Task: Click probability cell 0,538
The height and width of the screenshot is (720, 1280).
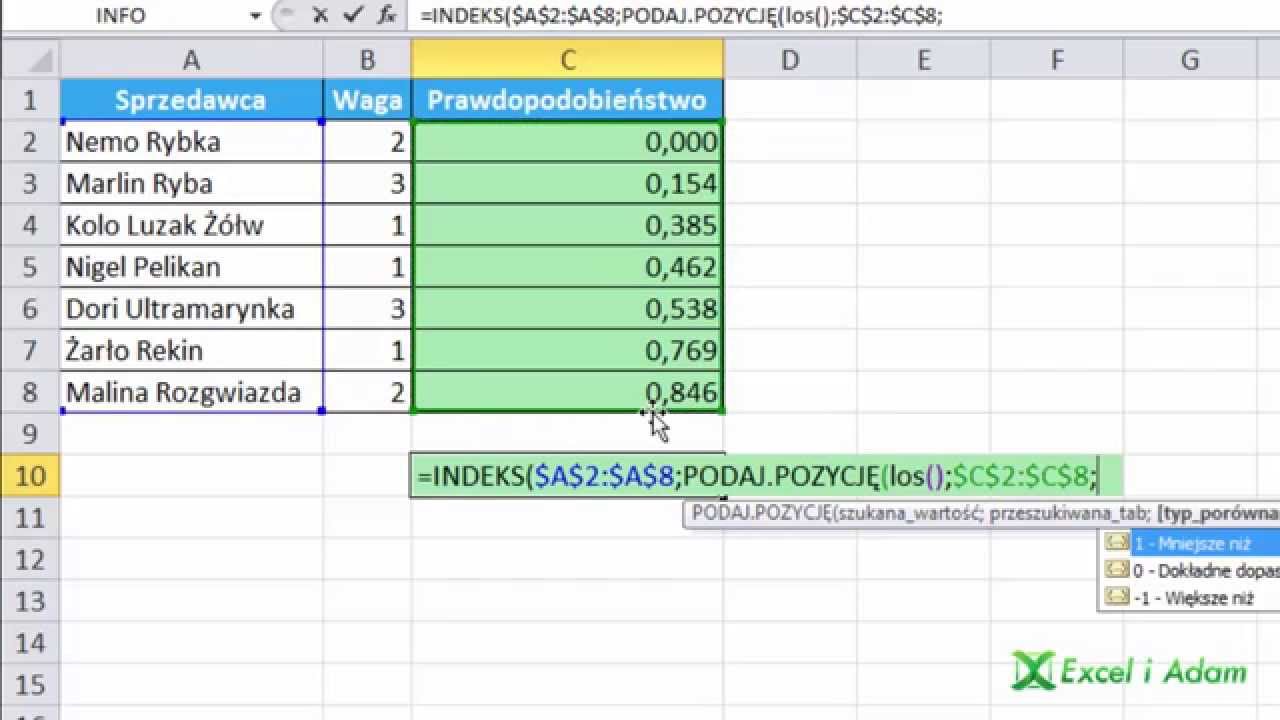Action: point(567,309)
